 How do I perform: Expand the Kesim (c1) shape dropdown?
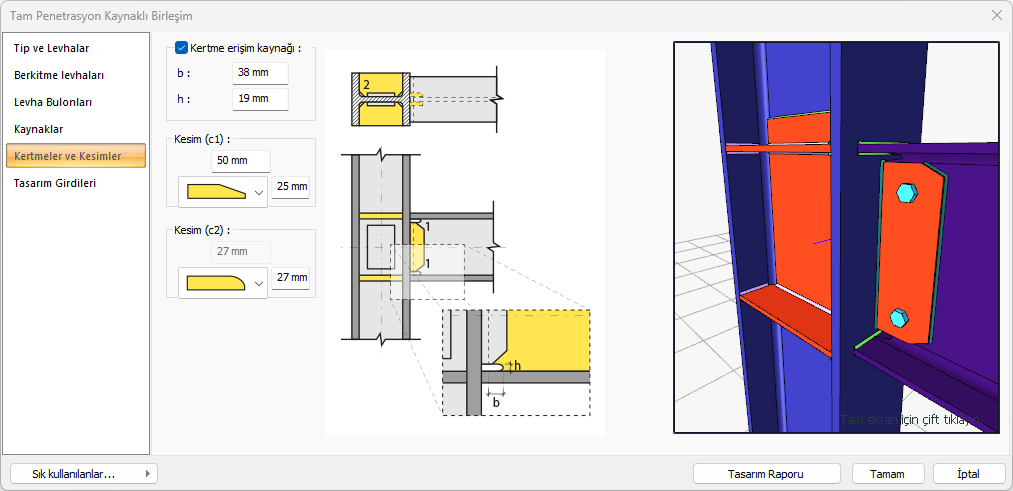pyautogui.click(x=259, y=192)
